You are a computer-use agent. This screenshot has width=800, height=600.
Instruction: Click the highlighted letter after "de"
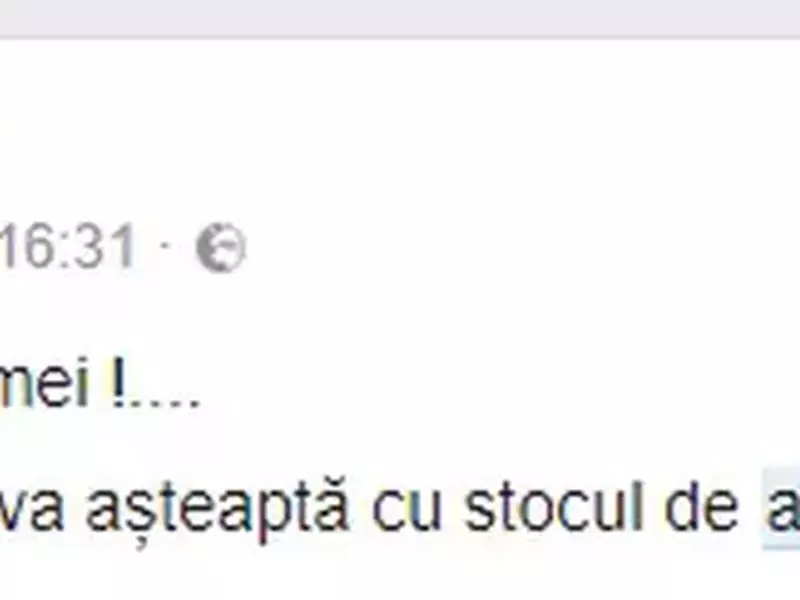[x=782, y=508]
